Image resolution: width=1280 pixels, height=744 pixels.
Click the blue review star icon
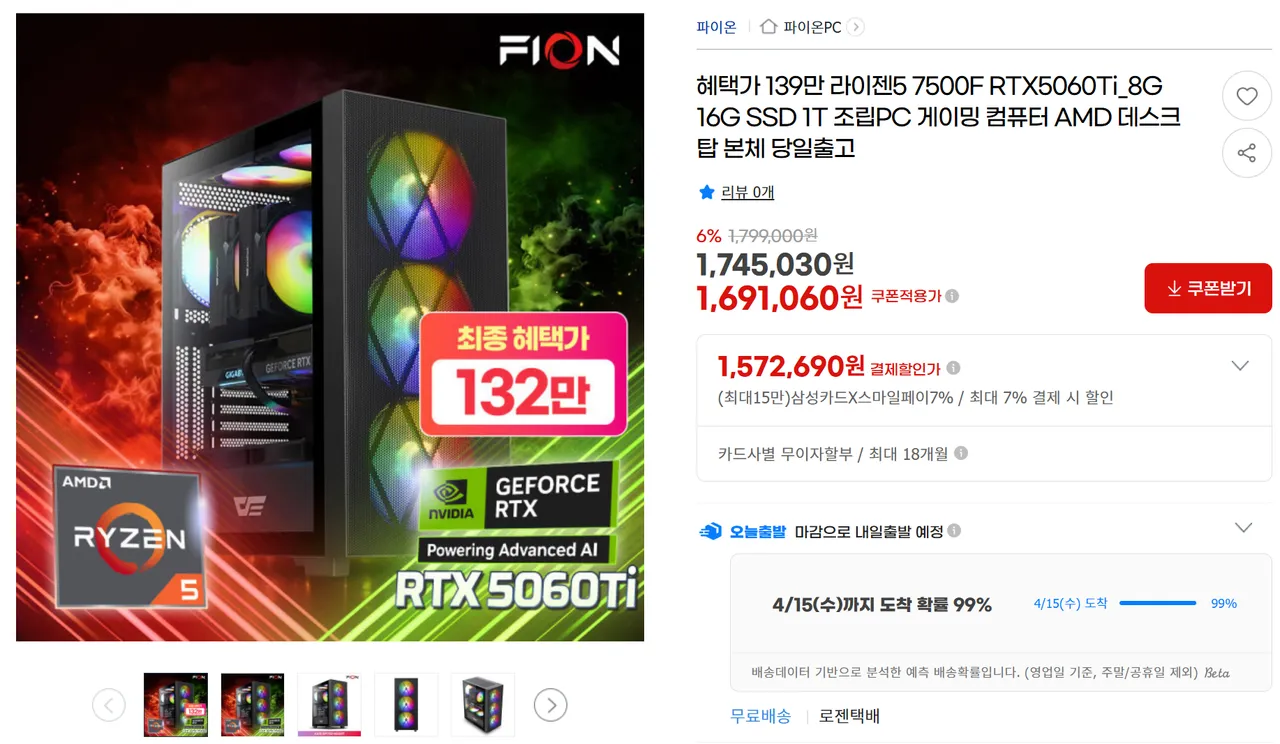[x=707, y=192]
